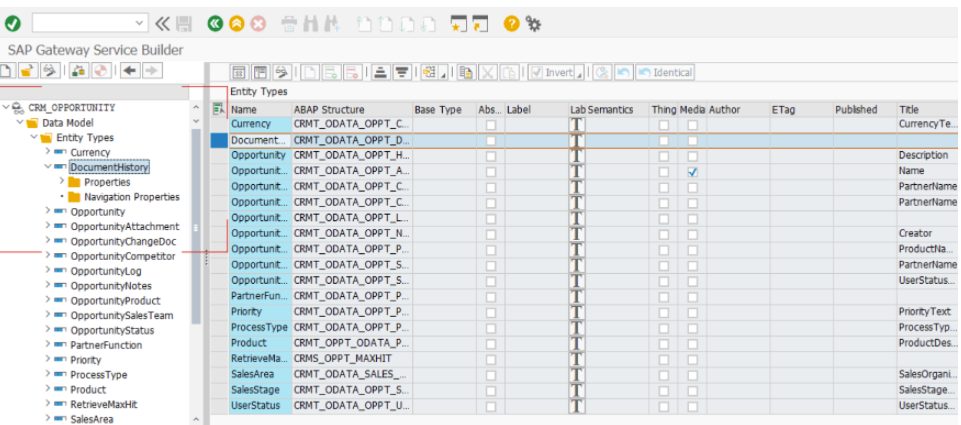The width and height of the screenshot is (961, 425).
Task: Click the Details icon in grid toolbar
Action: pyautogui.click(x=239, y=72)
